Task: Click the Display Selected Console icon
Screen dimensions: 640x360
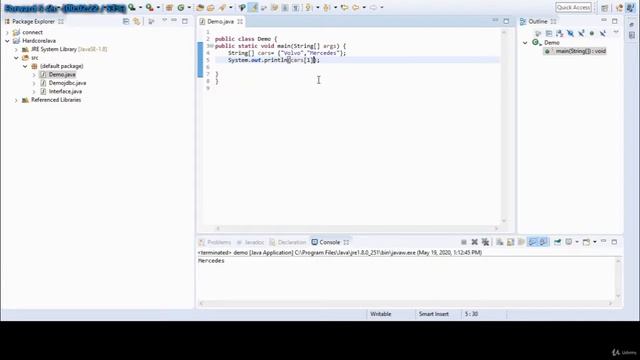Action: tap(568, 242)
